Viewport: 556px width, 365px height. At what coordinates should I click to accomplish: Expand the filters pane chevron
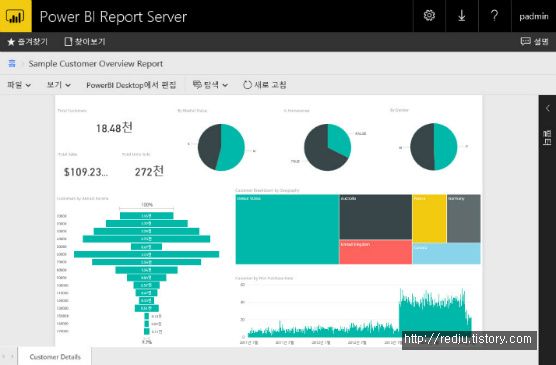[x=548, y=109]
